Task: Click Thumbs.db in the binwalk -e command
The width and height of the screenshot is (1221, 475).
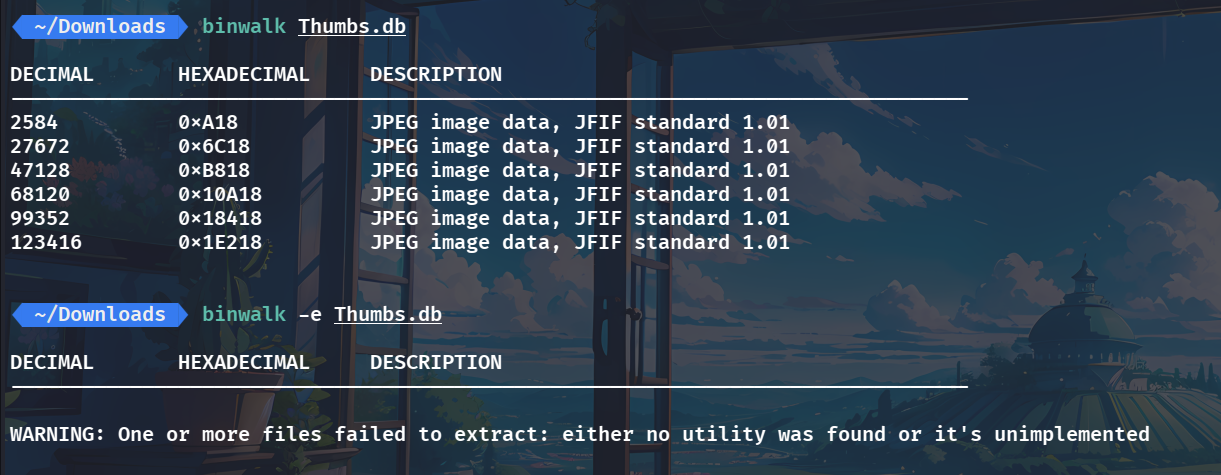Action: tap(388, 315)
